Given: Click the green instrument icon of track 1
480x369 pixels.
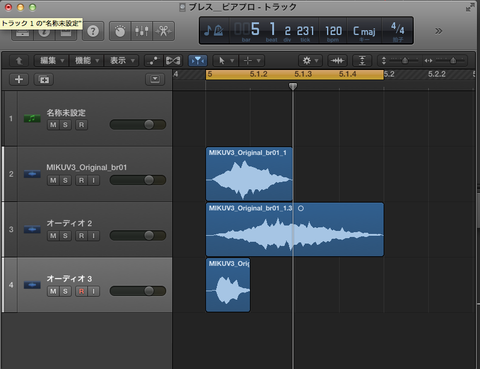Looking at the screenshot, I should (32, 118).
